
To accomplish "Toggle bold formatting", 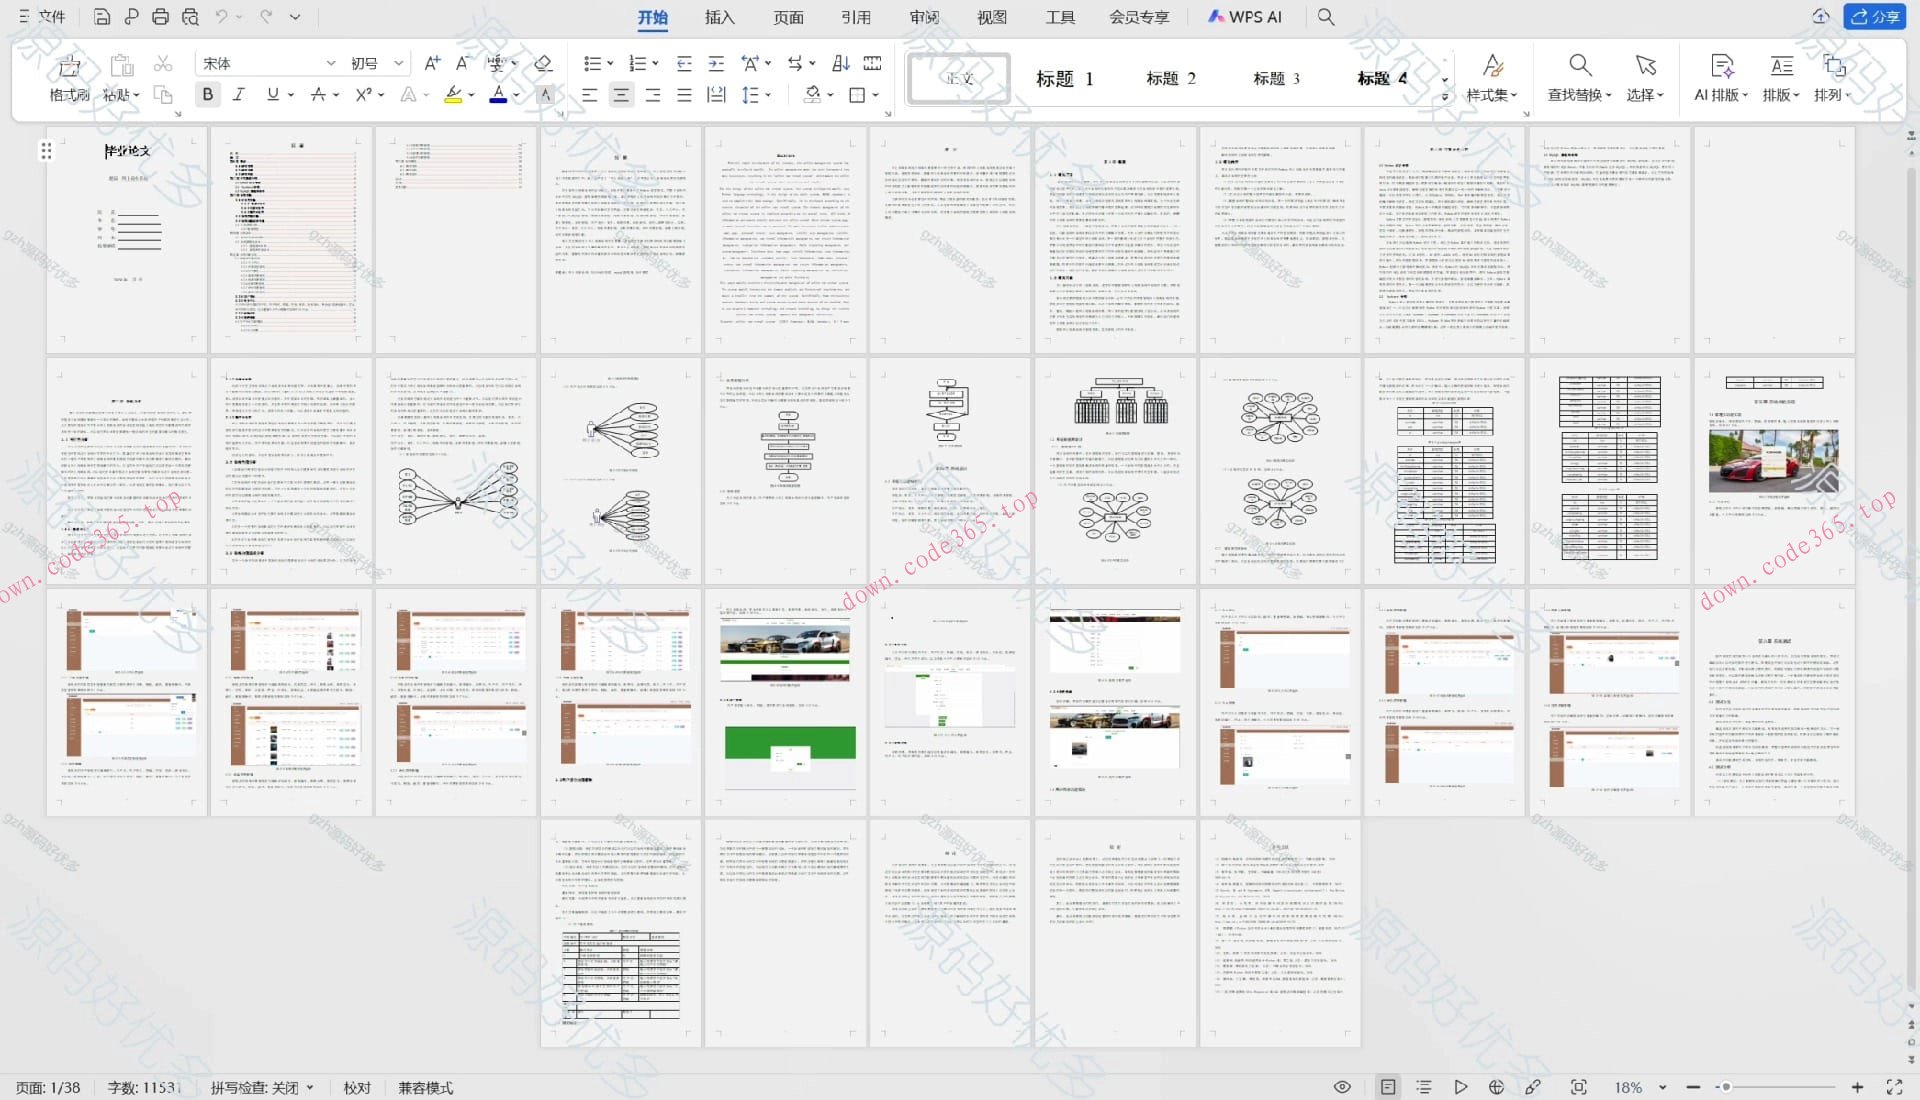I will point(207,94).
